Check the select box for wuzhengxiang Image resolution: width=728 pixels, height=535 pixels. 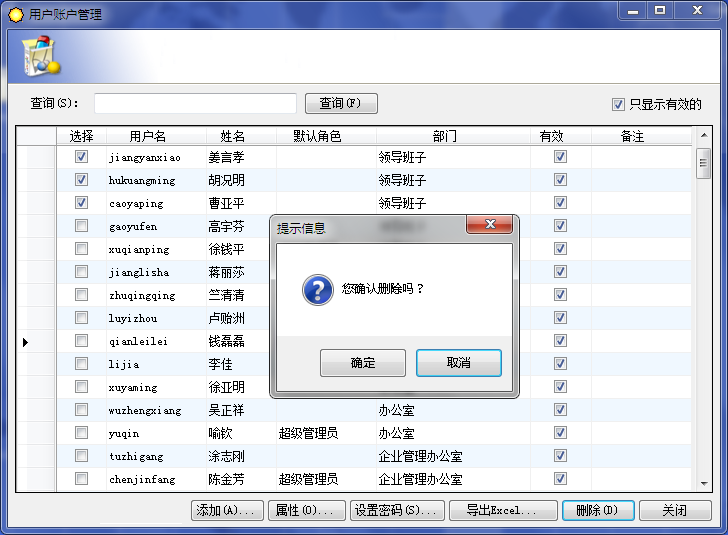coord(81,409)
